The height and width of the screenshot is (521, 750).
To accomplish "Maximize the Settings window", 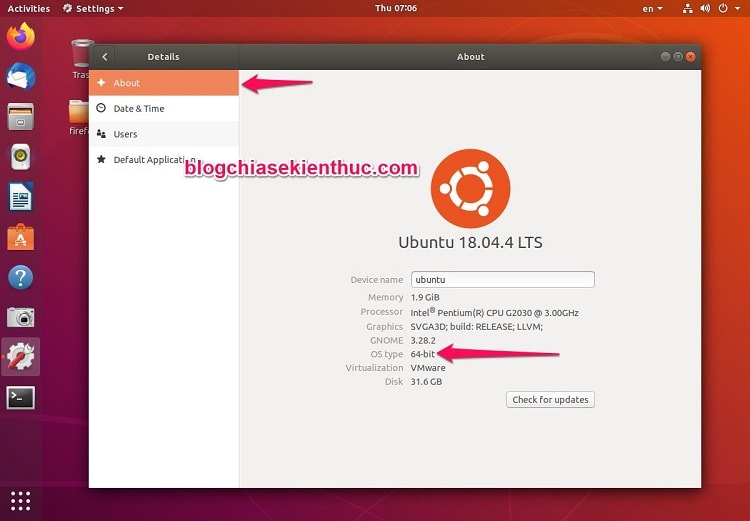I will (678, 56).
